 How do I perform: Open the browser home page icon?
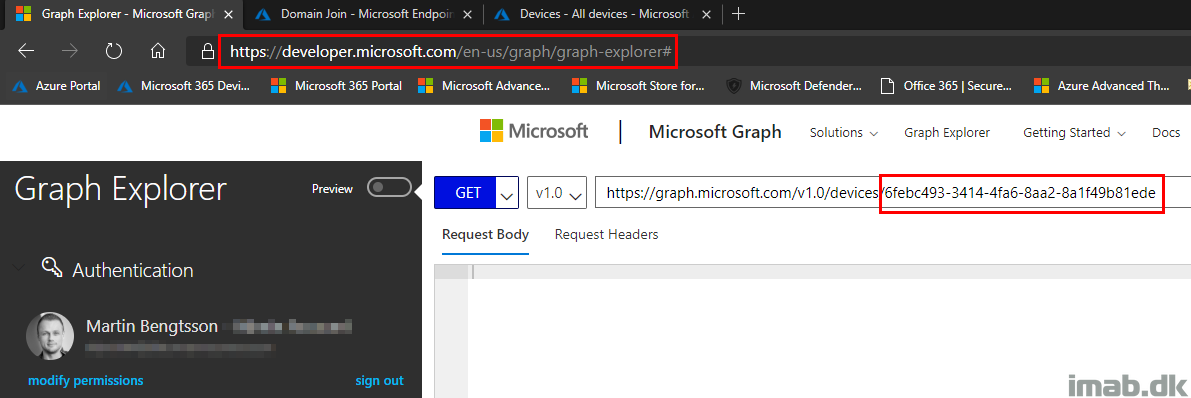158,51
